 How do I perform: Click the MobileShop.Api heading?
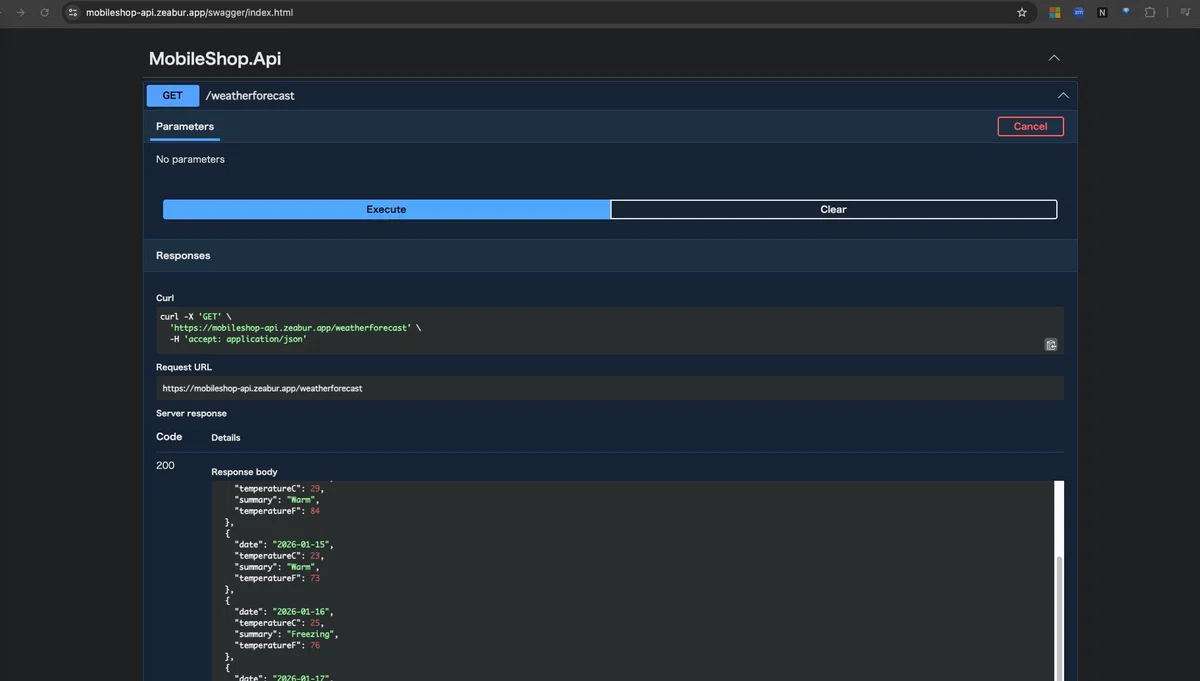pyautogui.click(x=215, y=59)
